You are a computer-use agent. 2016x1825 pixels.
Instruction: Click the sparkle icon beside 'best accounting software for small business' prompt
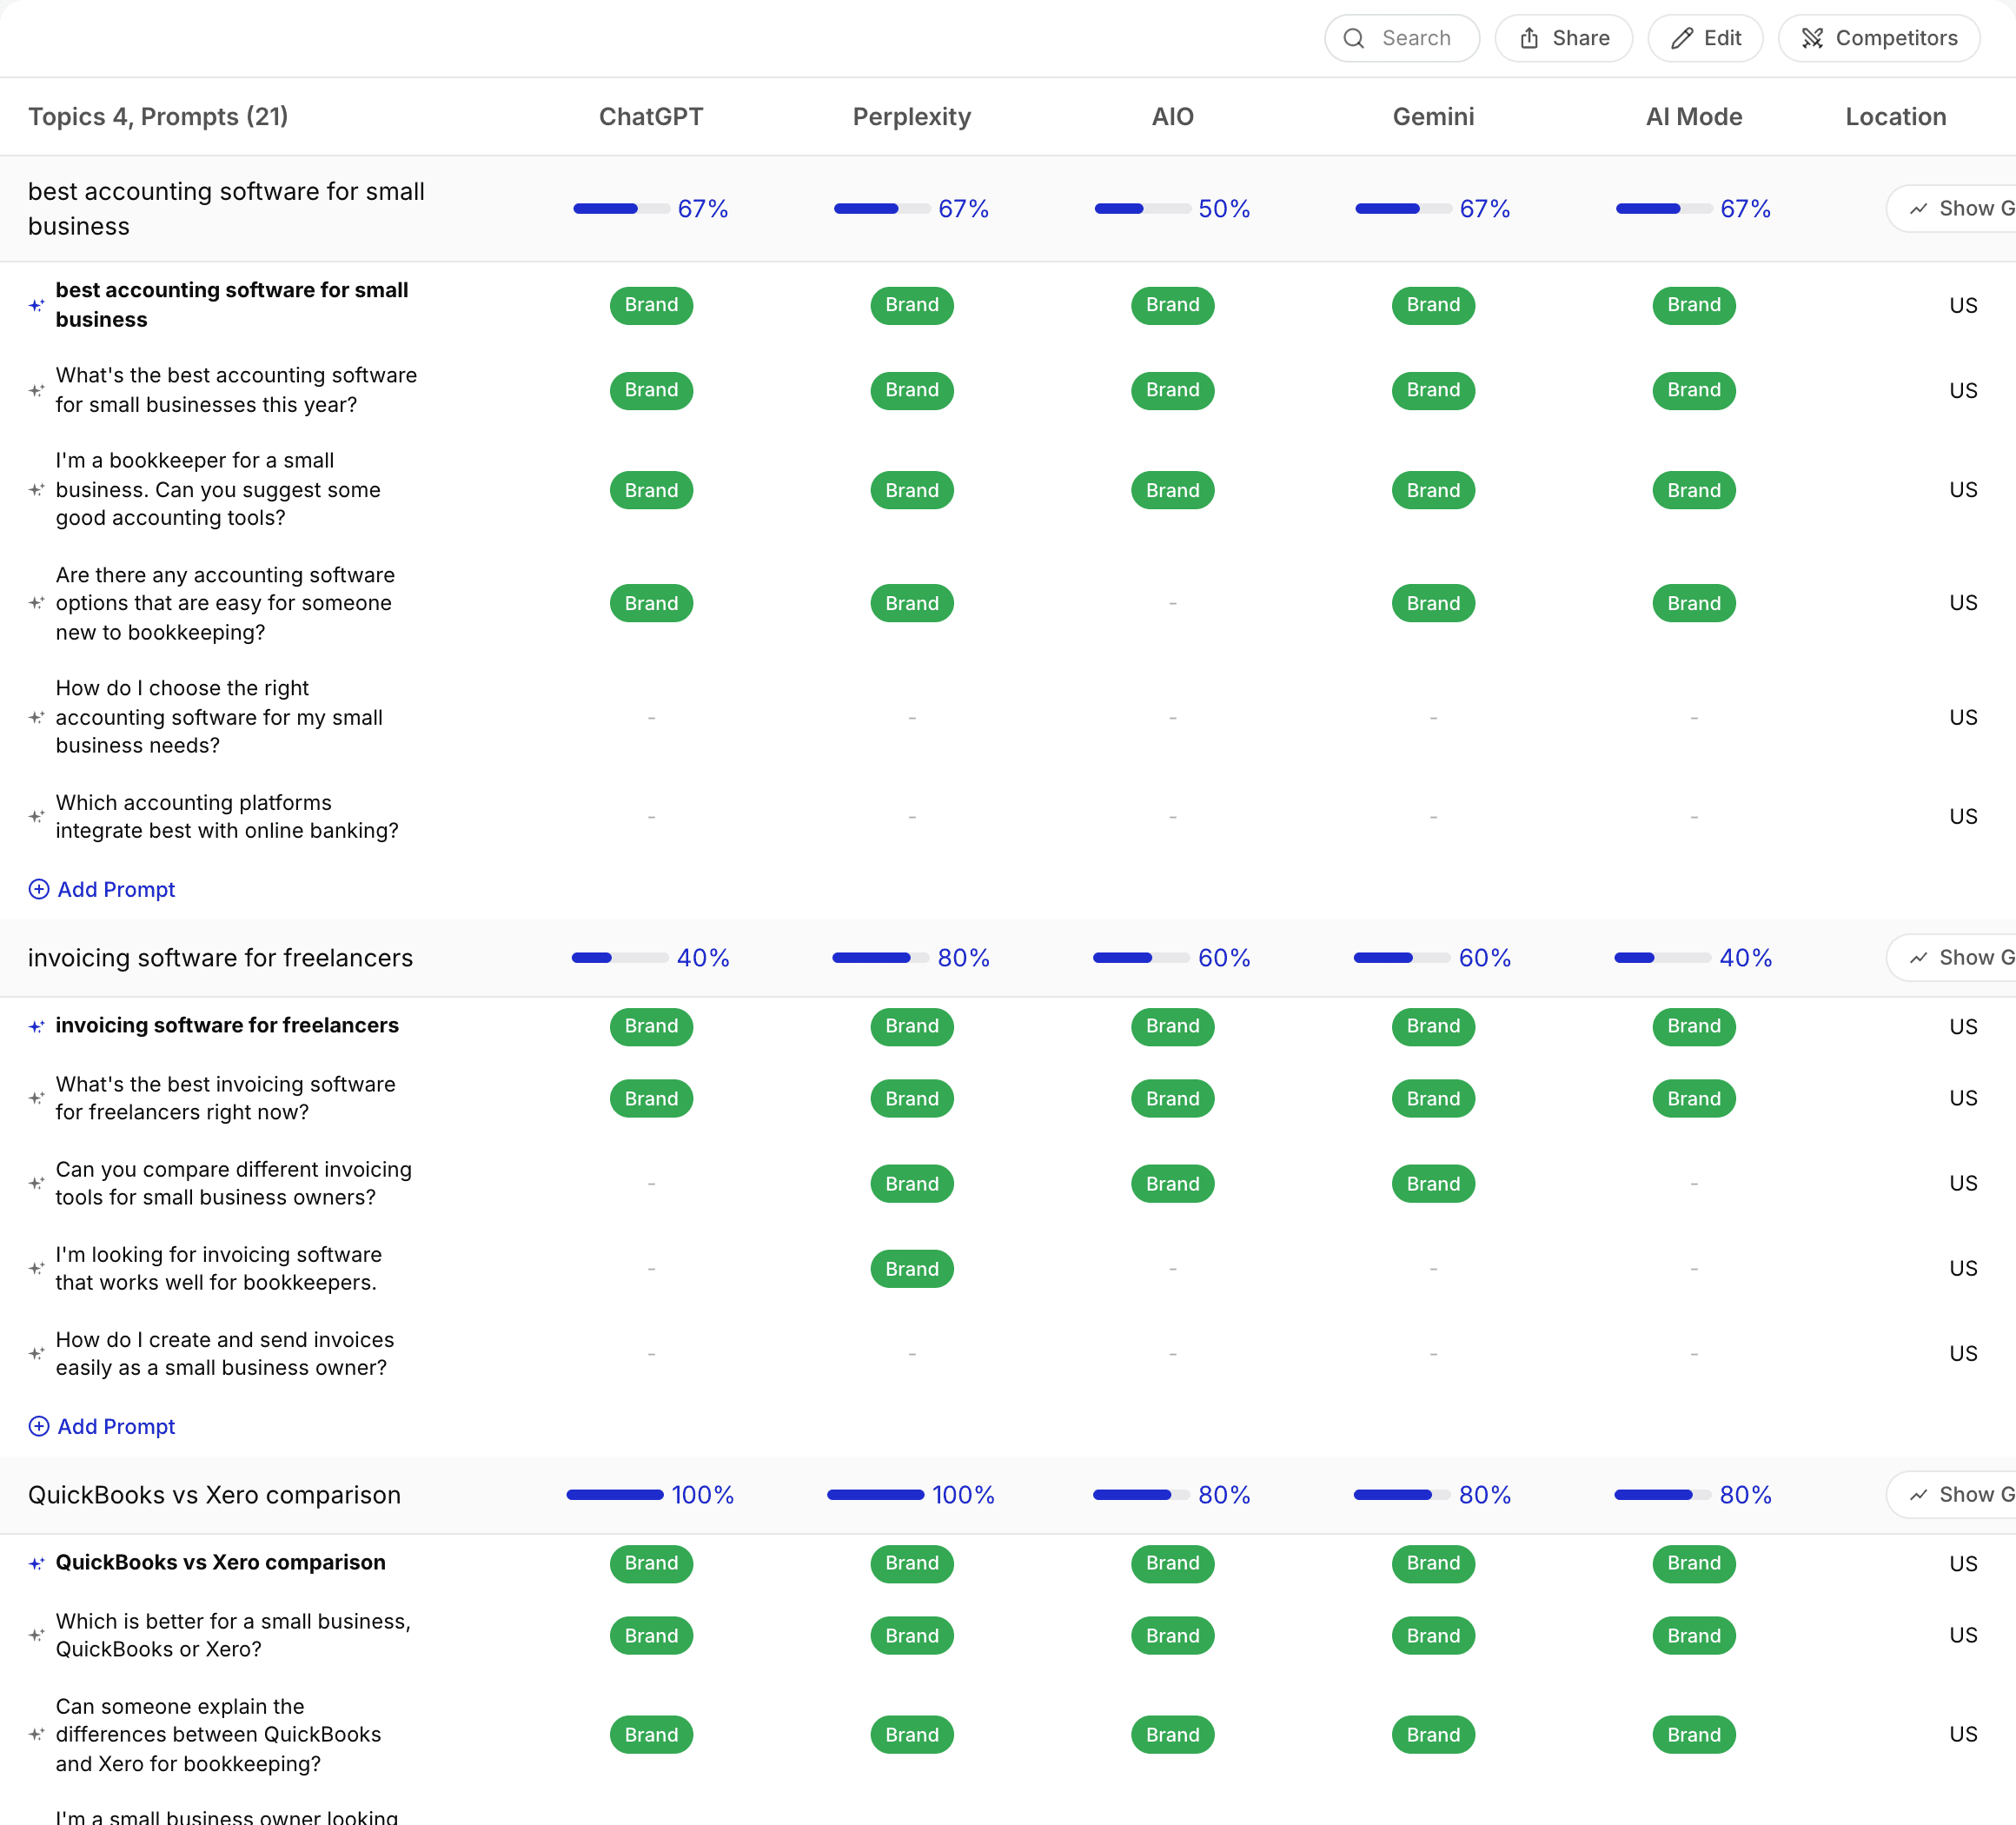coord(37,305)
